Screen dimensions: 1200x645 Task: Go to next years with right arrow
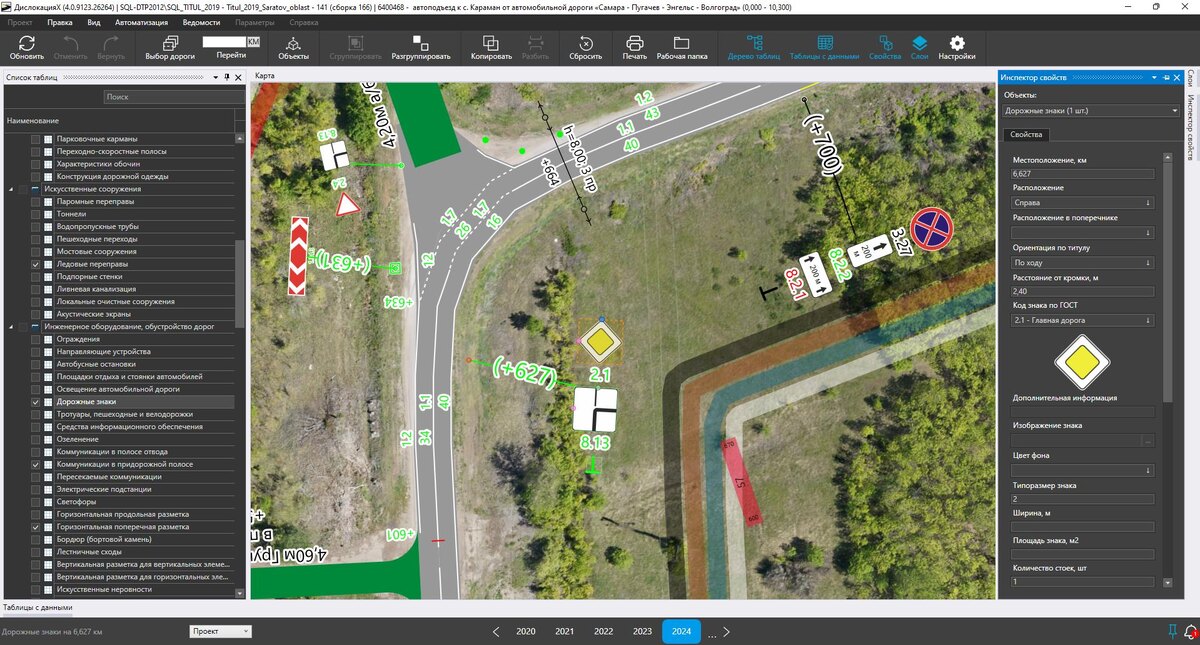click(x=727, y=631)
